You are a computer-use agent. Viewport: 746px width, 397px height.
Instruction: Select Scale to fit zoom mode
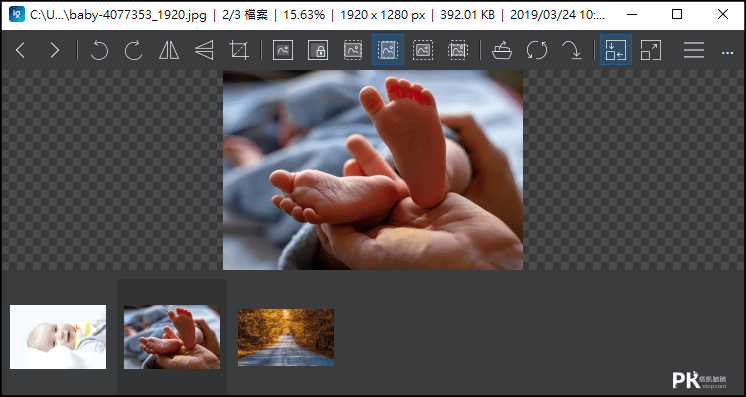(423, 50)
